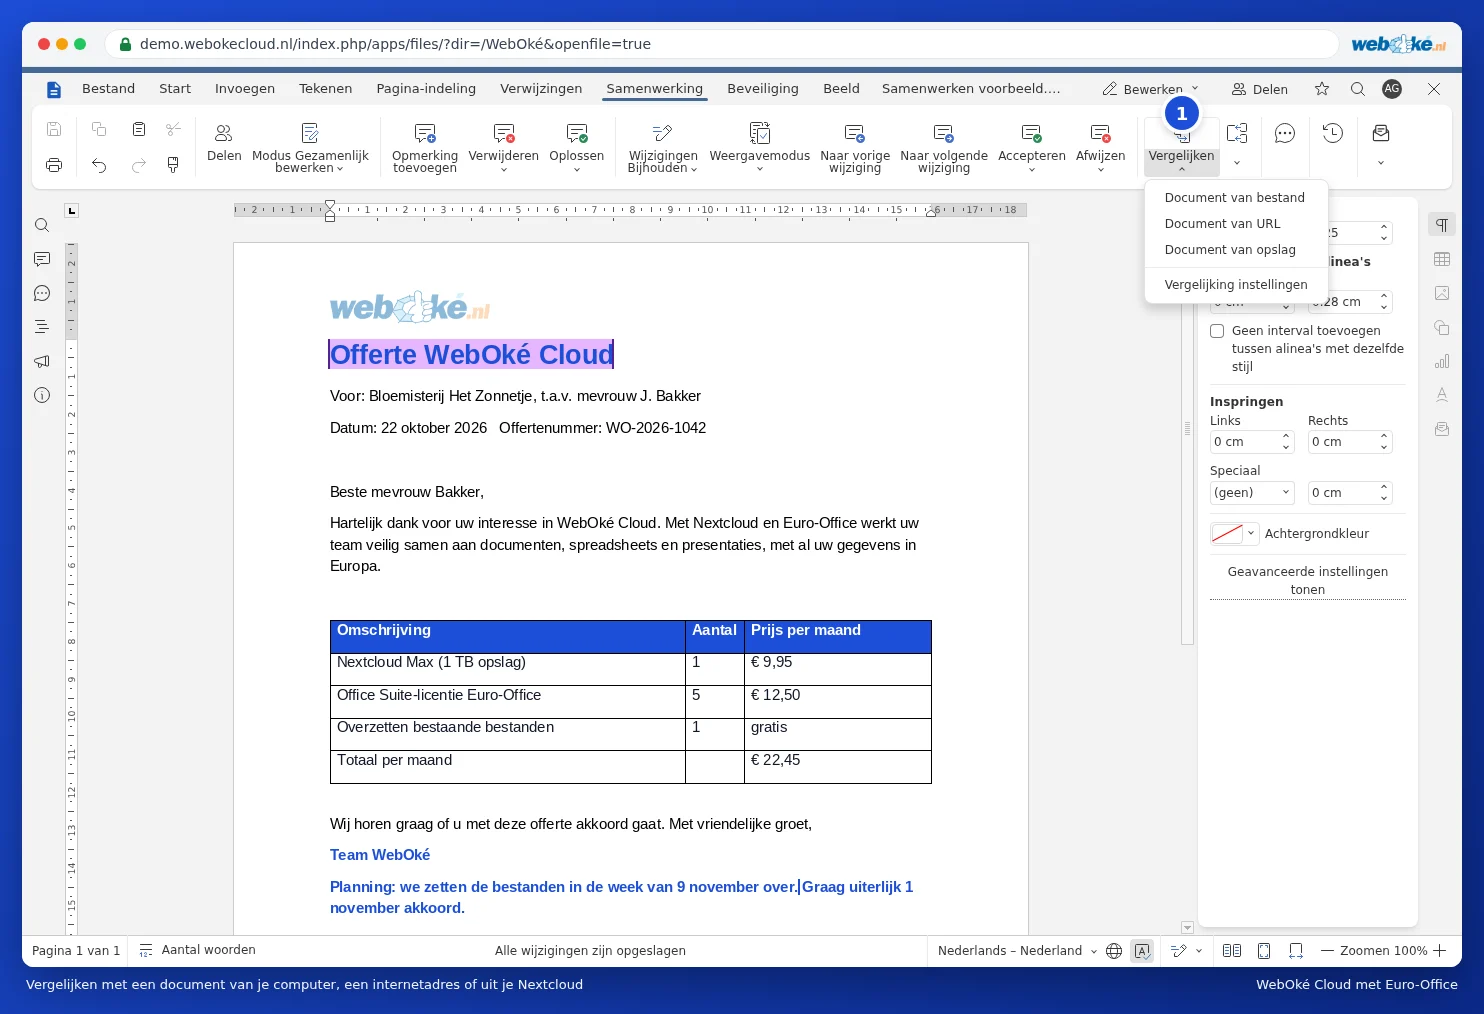Click the Delen share button
Screen dimensions: 1484x1014
(1260, 89)
